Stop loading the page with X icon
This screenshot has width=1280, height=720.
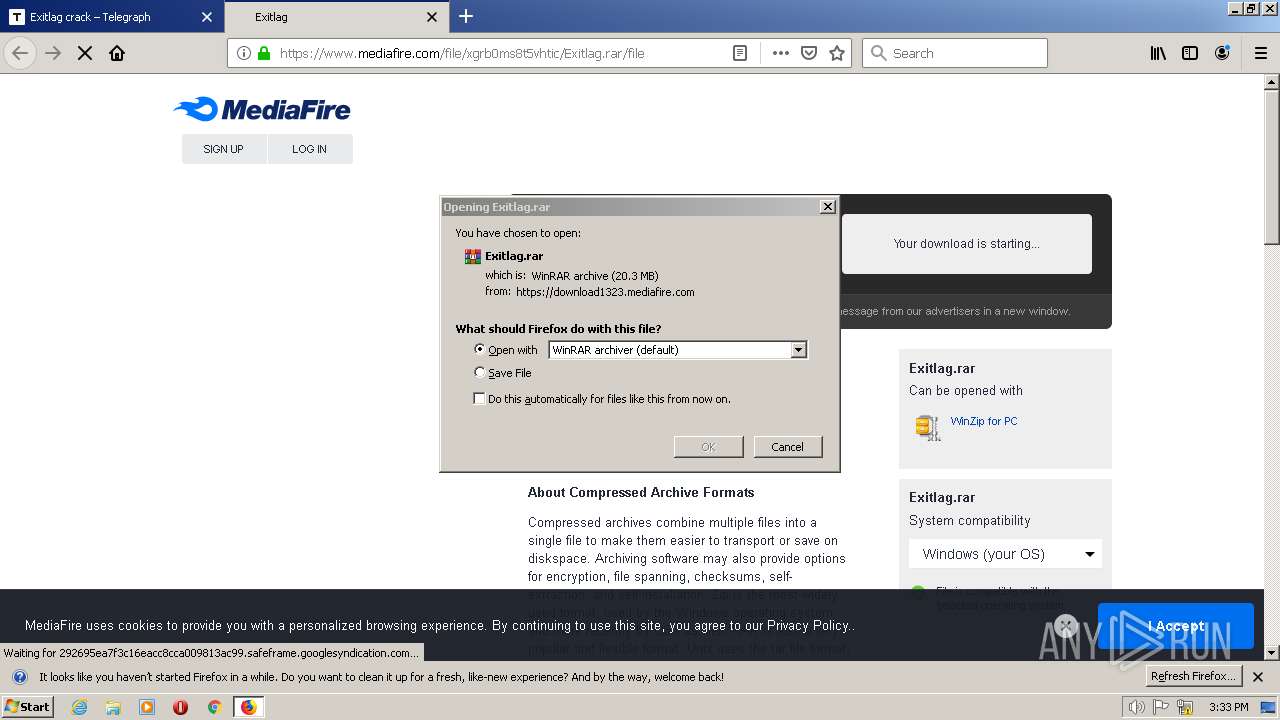point(85,53)
